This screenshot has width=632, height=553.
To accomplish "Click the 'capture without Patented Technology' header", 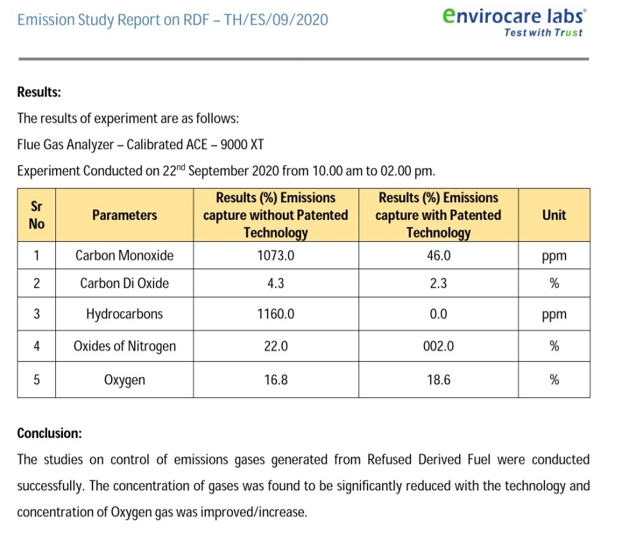I will pyautogui.click(x=276, y=215).
